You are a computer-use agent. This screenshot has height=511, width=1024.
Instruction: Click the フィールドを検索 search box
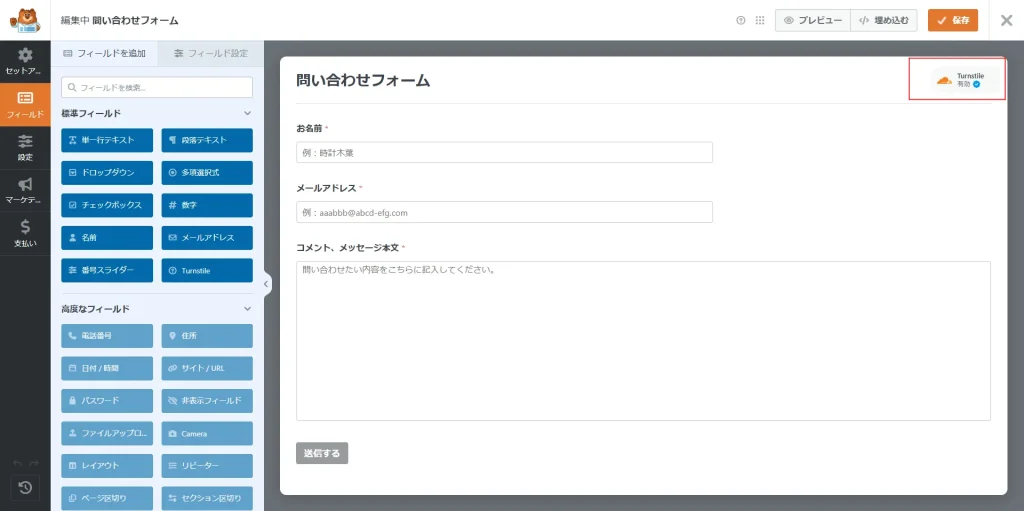point(157,88)
